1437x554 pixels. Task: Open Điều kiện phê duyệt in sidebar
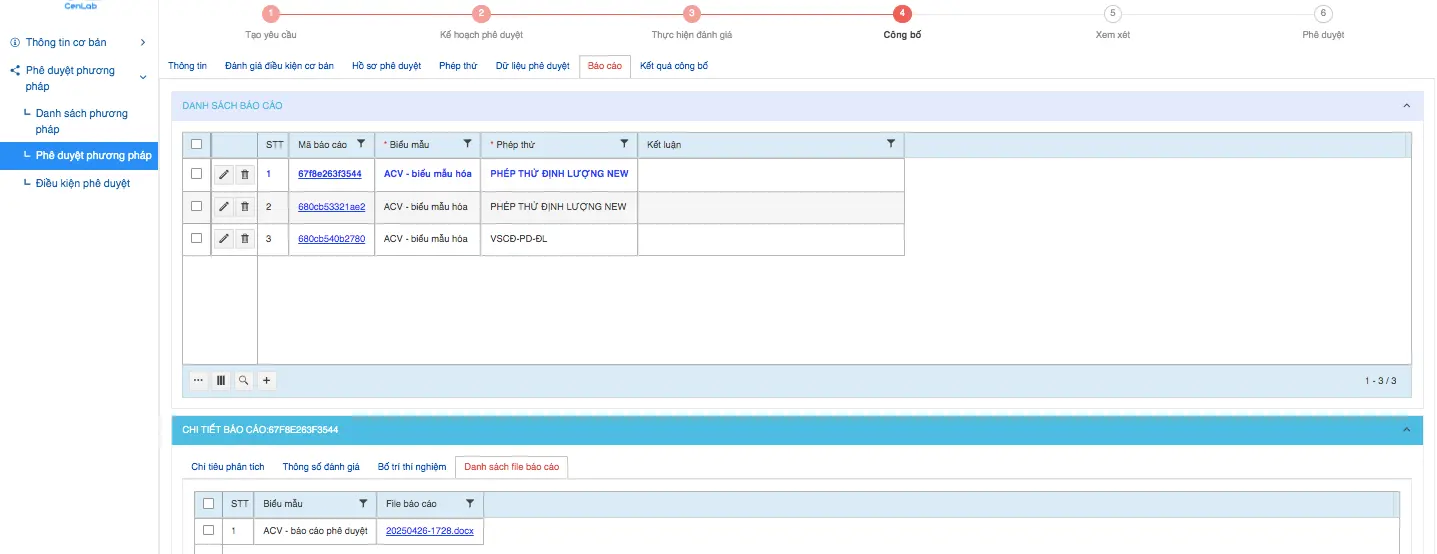(x=82, y=184)
